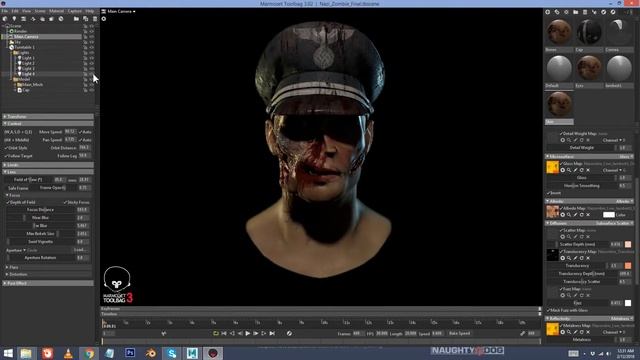Viewport: 640px width, 360px height.
Task: Click the Albedo color swatch
Action: 609,215
